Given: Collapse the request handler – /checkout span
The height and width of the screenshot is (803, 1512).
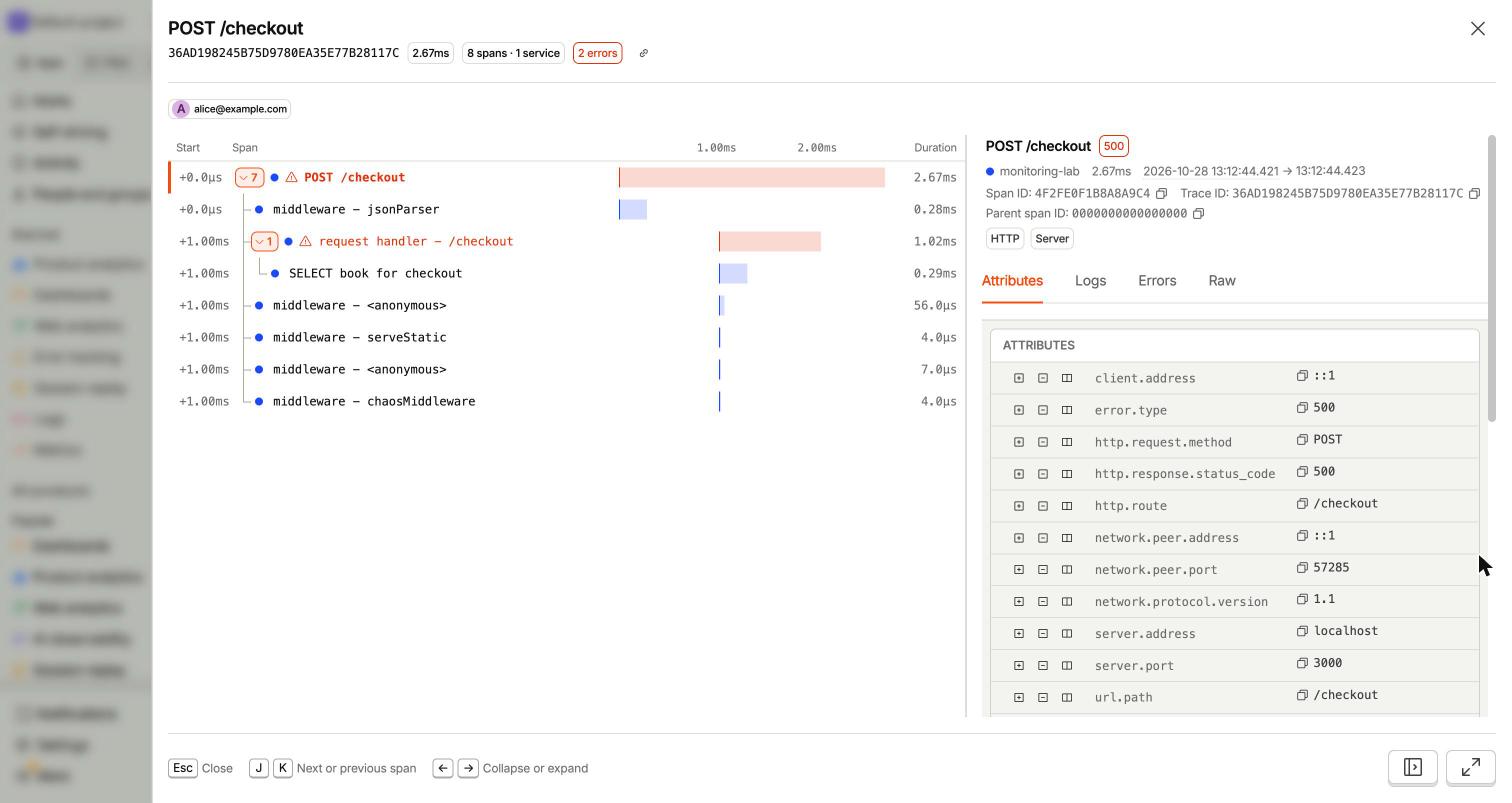Looking at the screenshot, I should coord(264,241).
